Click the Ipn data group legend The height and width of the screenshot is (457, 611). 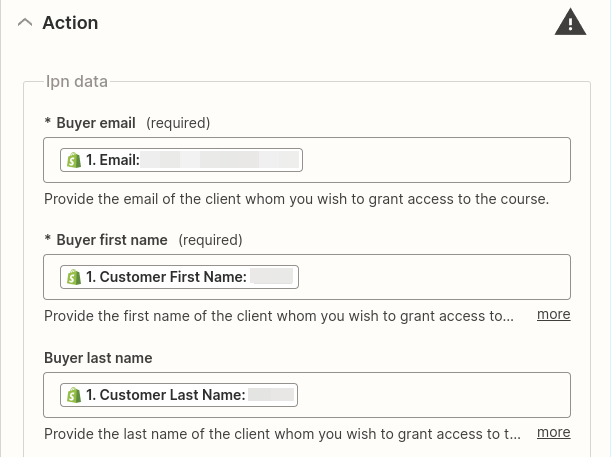coord(77,81)
